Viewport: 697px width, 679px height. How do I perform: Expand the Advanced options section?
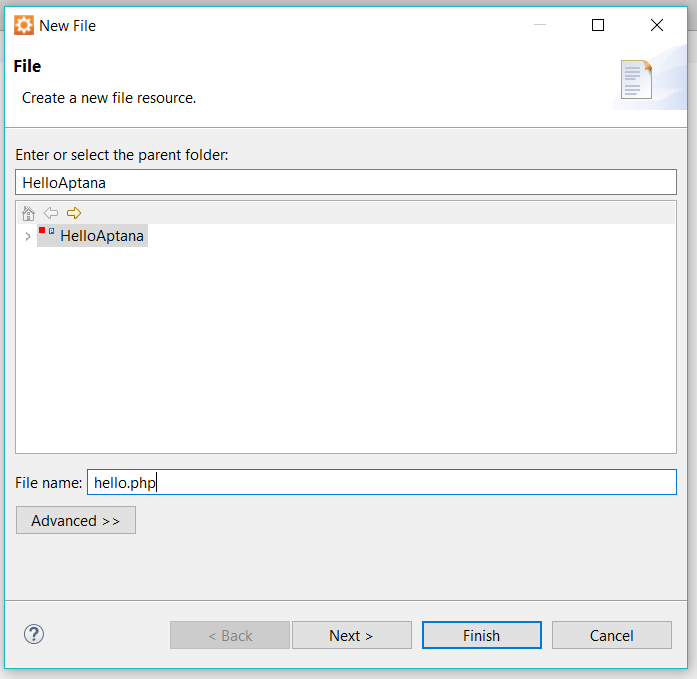click(x=76, y=520)
